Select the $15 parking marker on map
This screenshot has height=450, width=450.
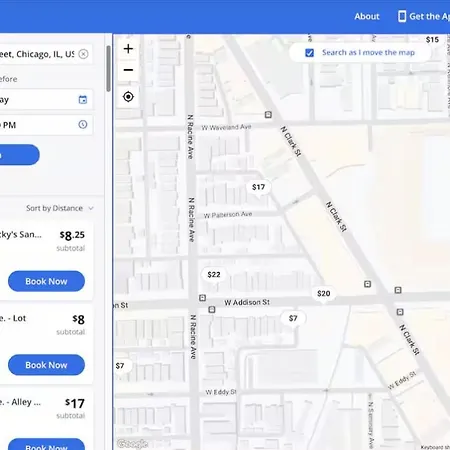(x=432, y=40)
